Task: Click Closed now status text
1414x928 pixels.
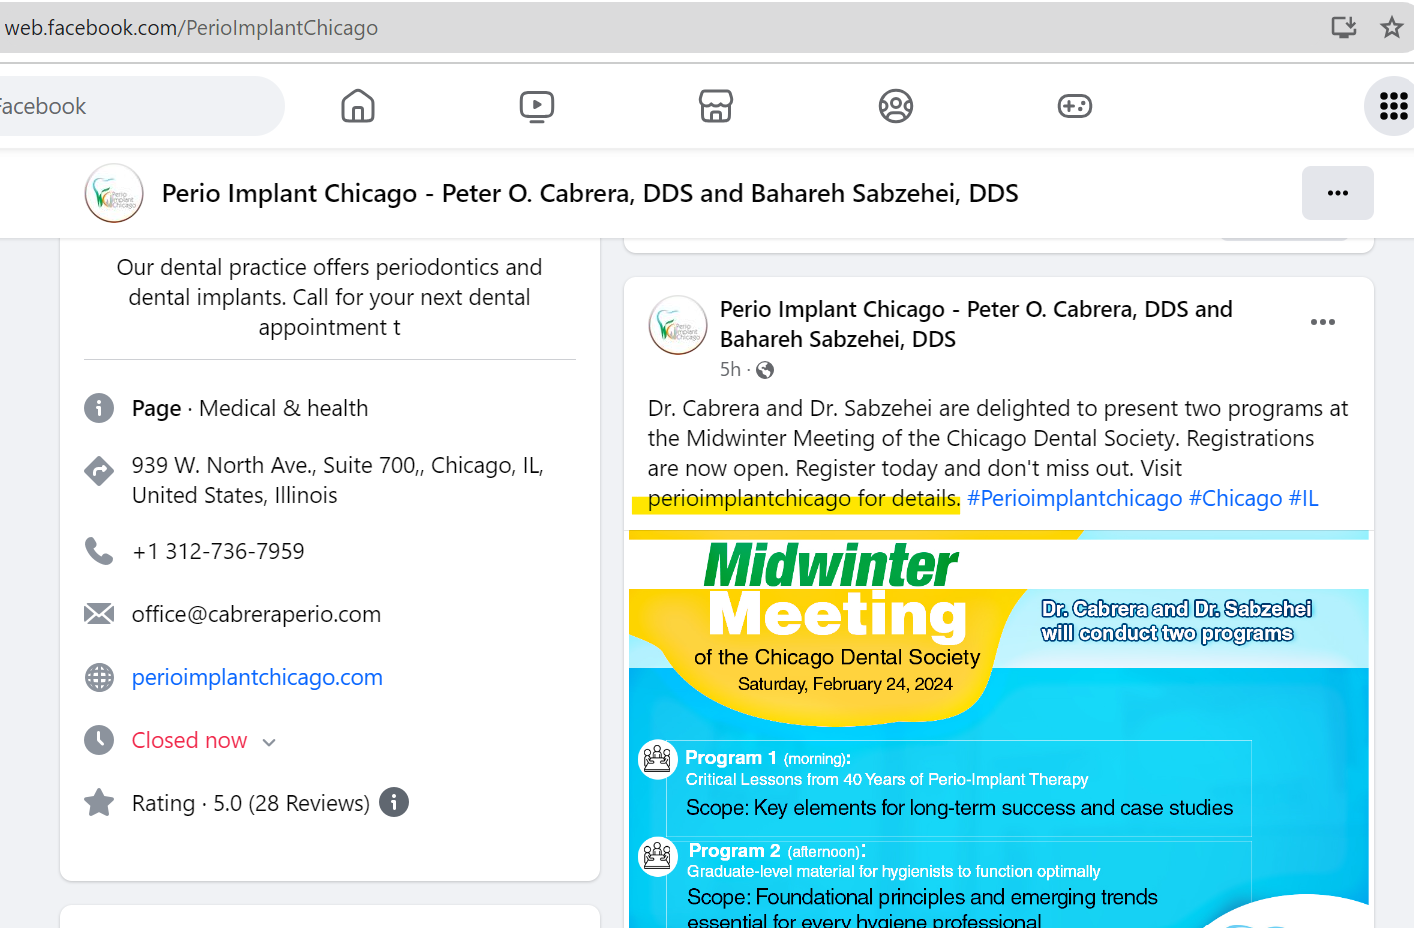Action: [x=189, y=740]
